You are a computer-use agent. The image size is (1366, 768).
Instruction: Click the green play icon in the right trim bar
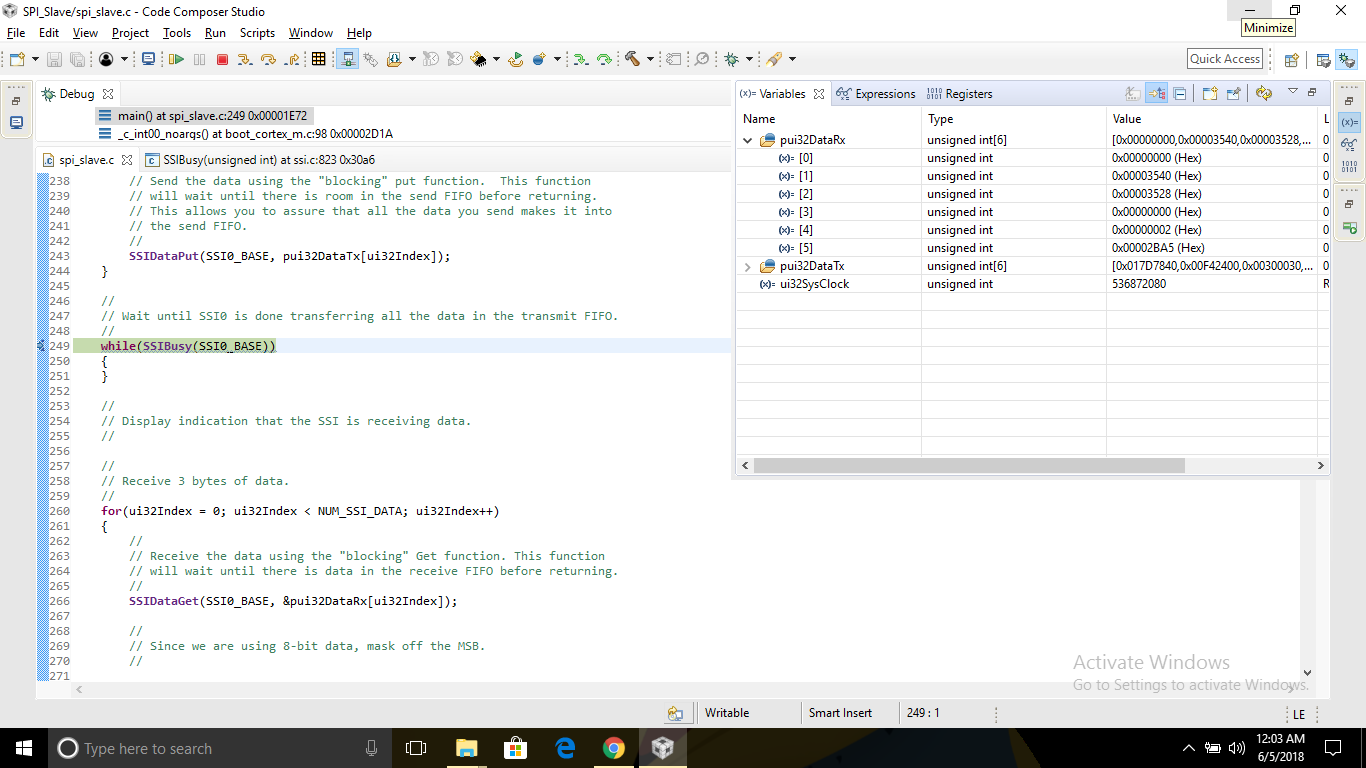point(1349,228)
